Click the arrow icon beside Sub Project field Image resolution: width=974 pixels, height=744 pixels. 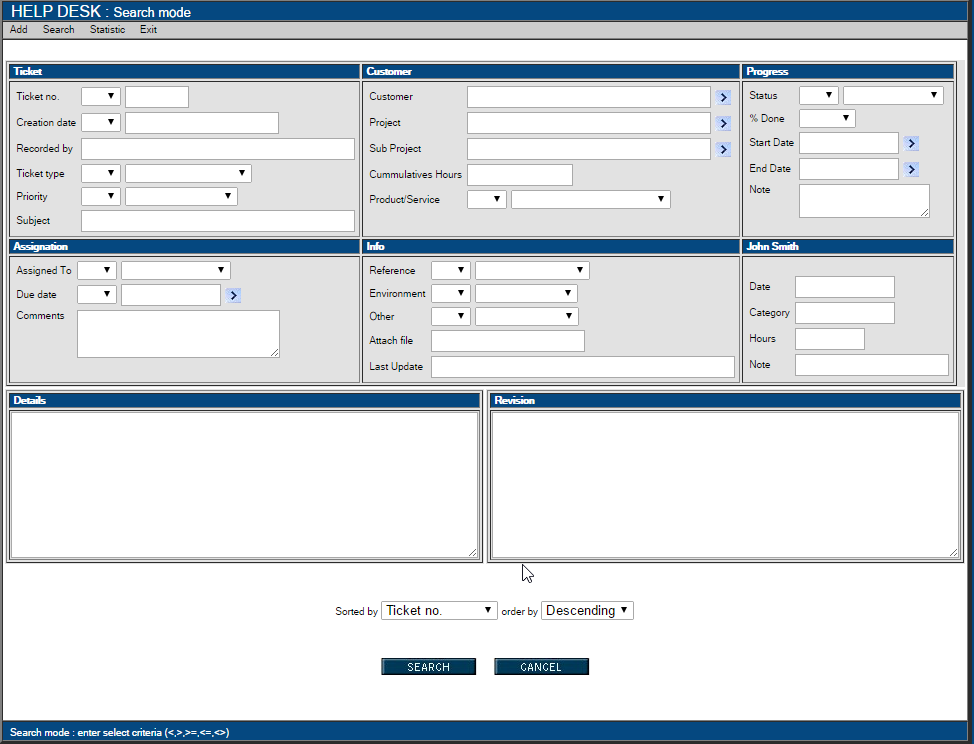point(723,150)
